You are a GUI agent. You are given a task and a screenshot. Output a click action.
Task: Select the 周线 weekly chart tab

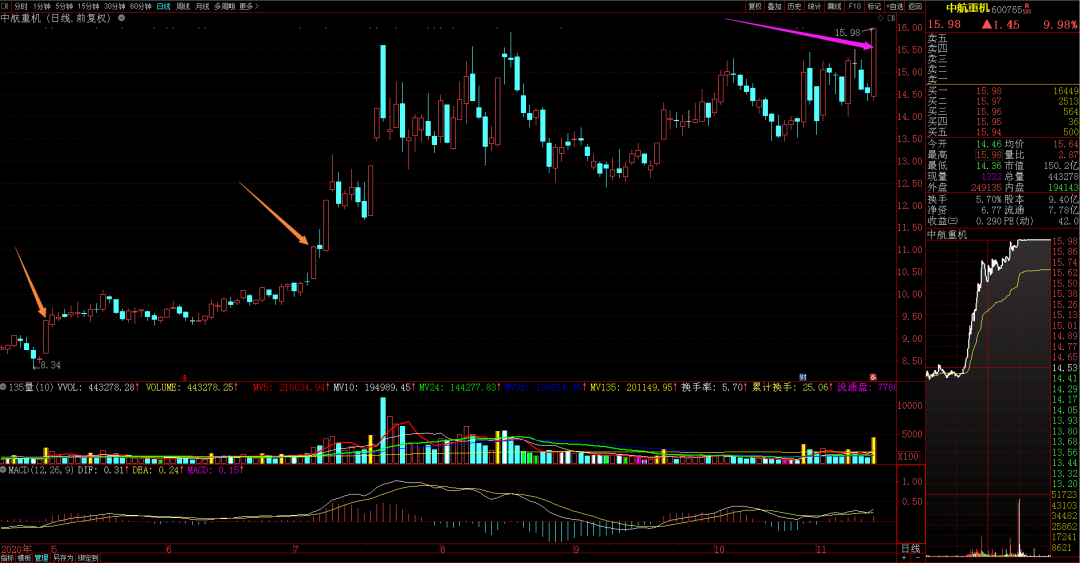(x=183, y=6)
